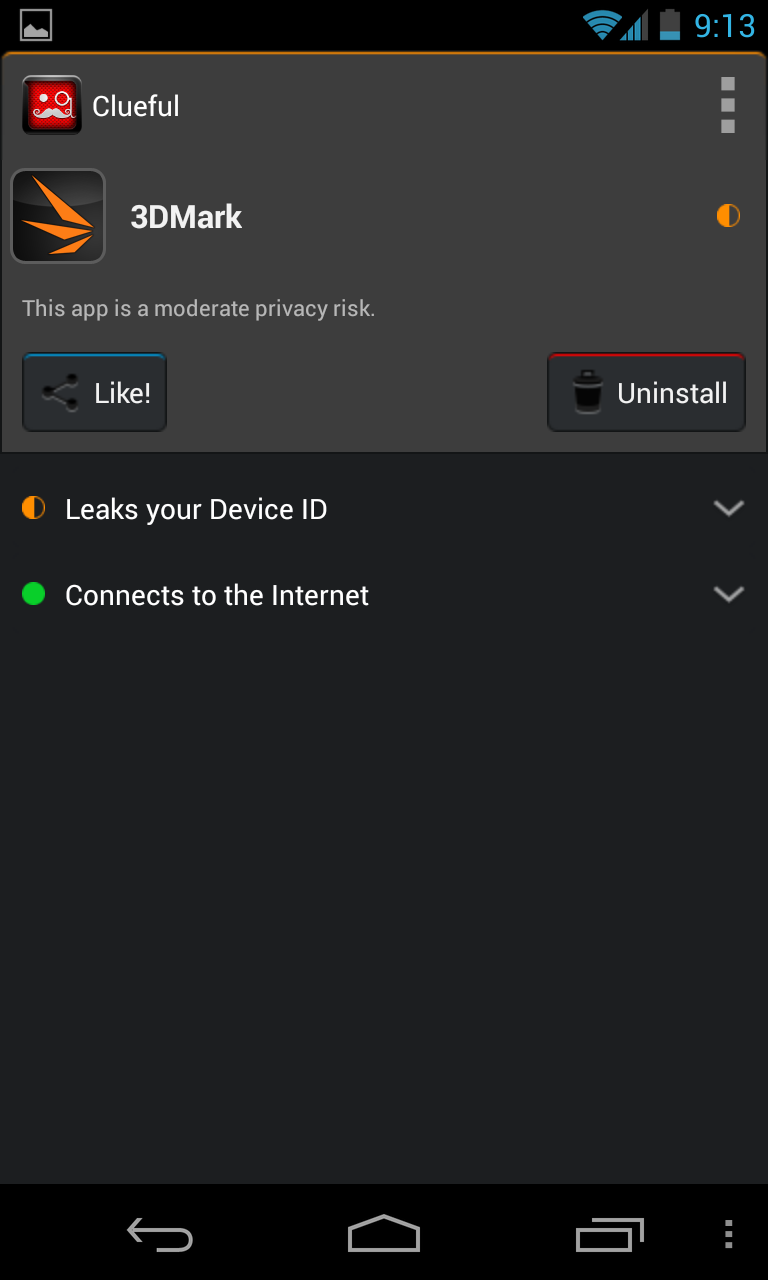Tap the navigation bar three-dot menu
The image size is (768, 1280).
click(728, 1235)
